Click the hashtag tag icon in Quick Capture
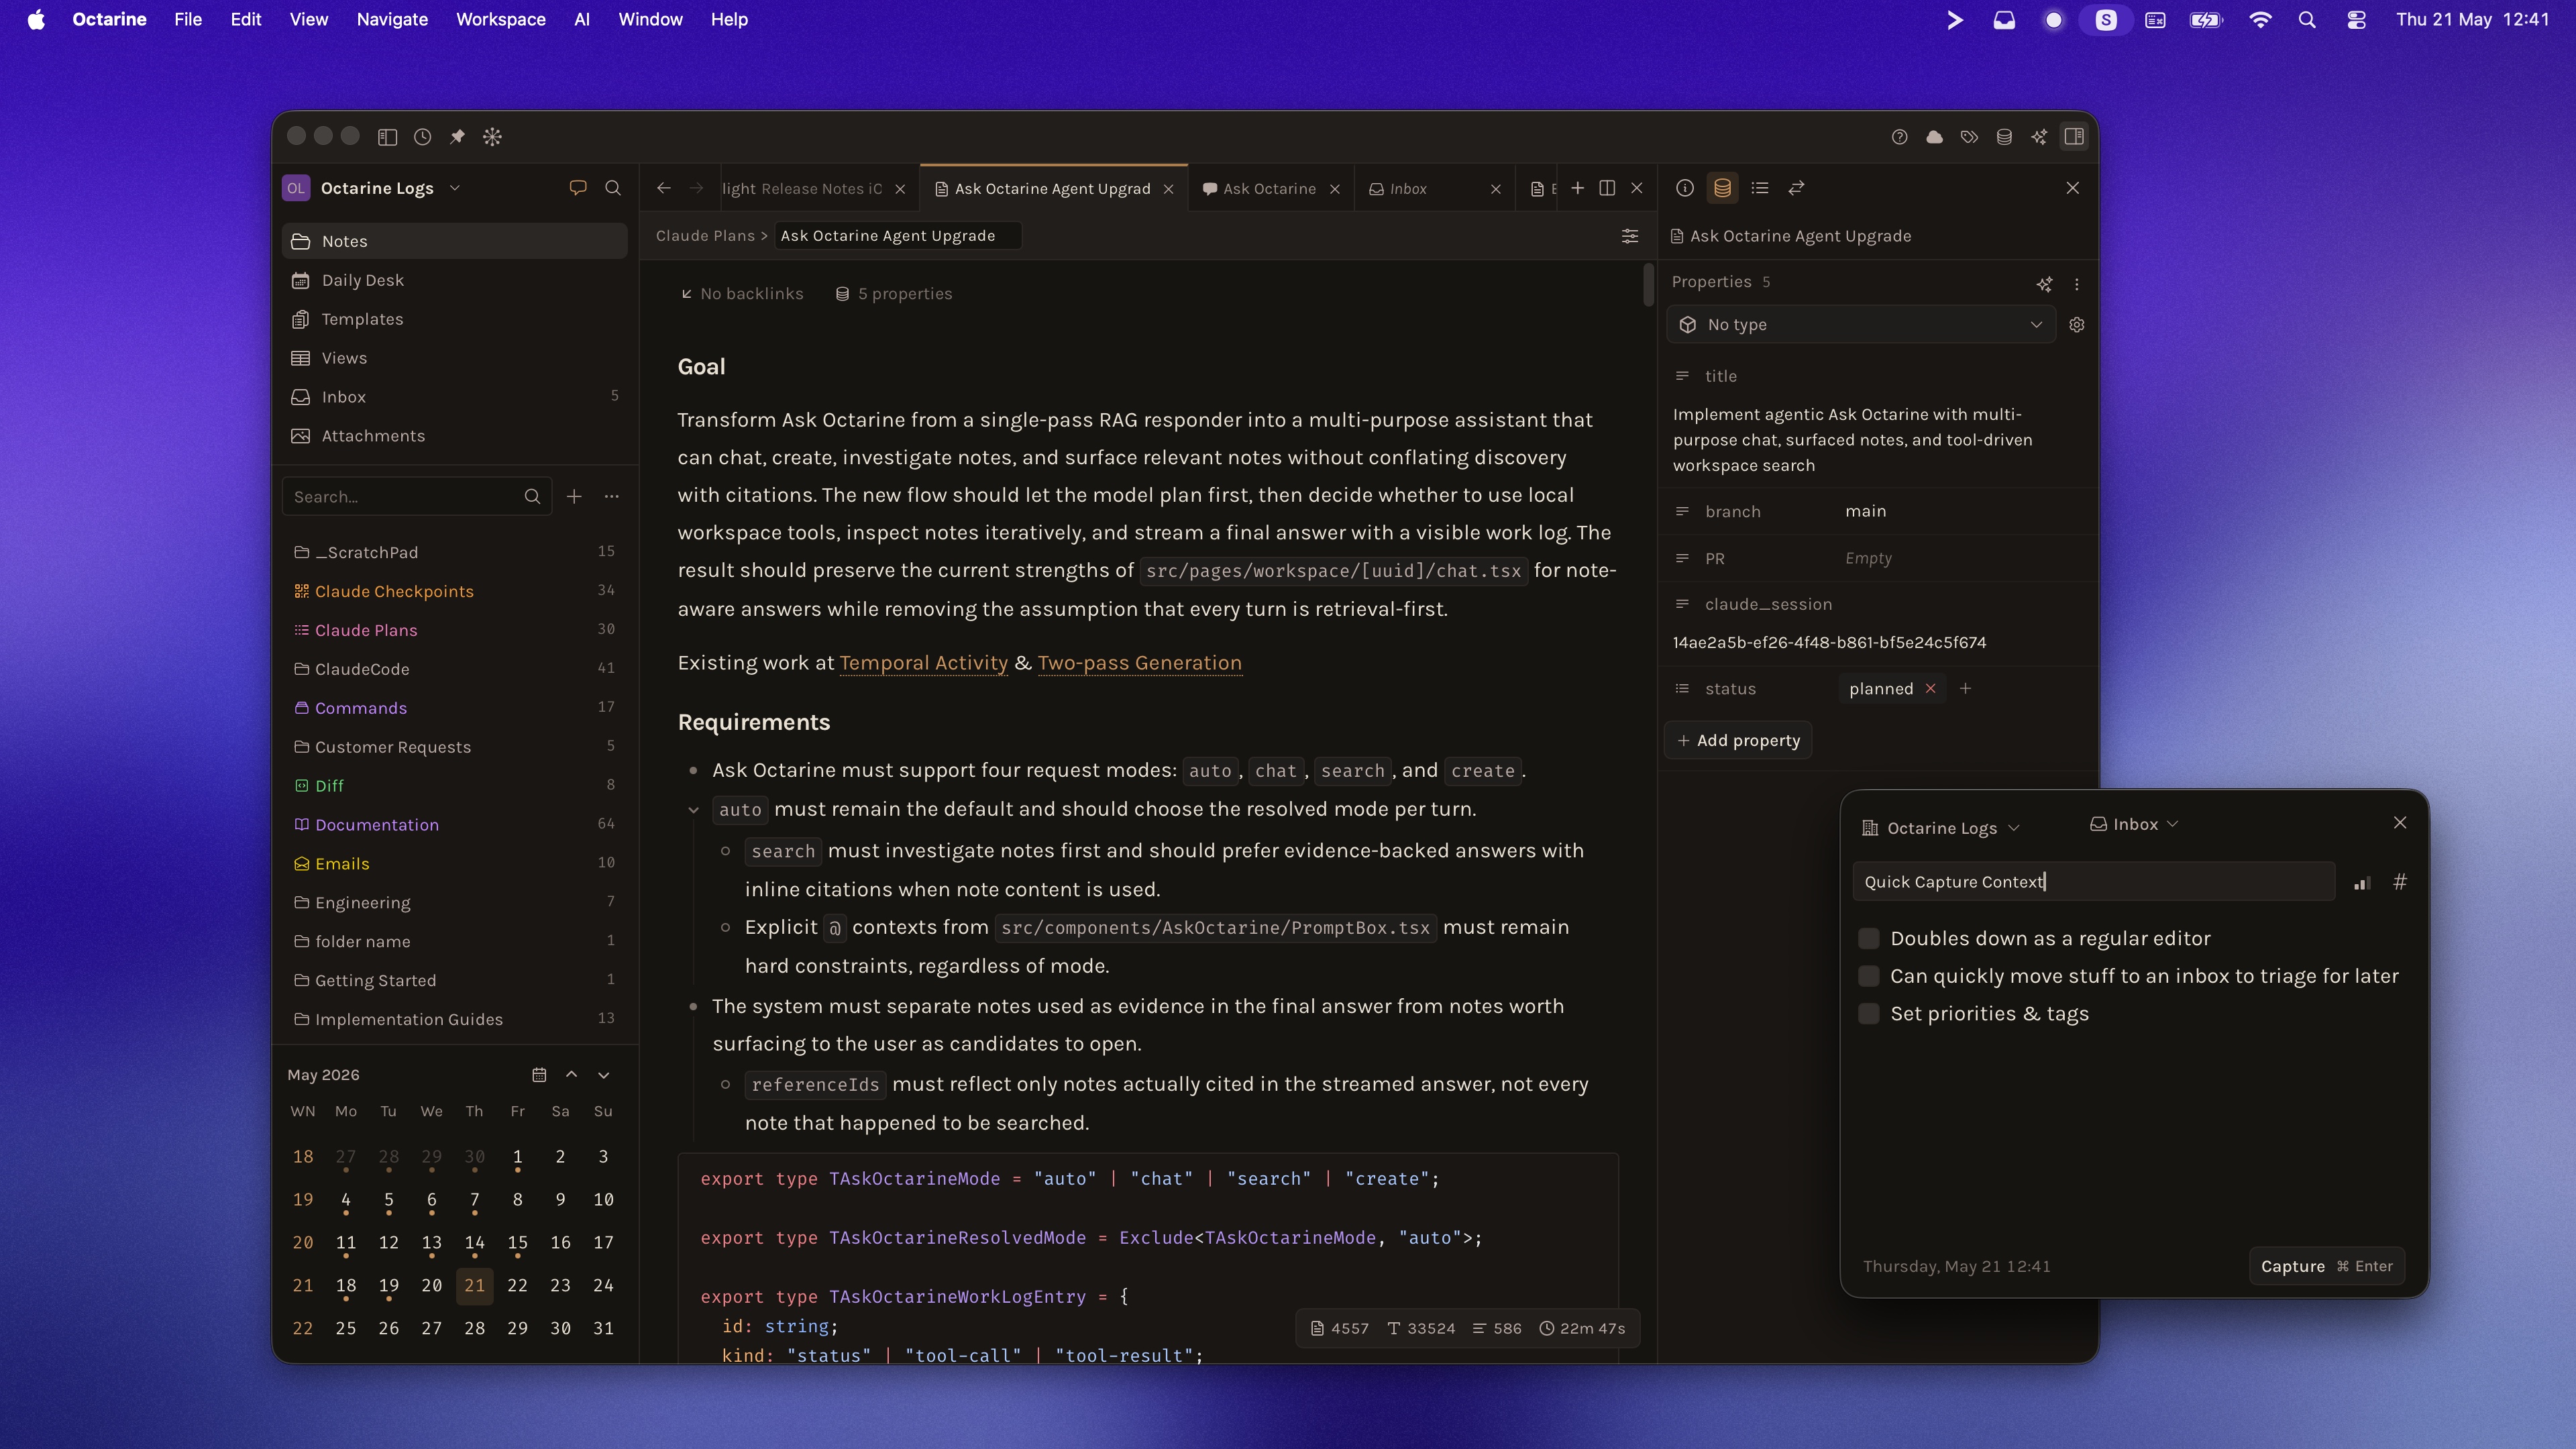The width and height of the screenshot is (2576, 1449). click(2400, 882)
